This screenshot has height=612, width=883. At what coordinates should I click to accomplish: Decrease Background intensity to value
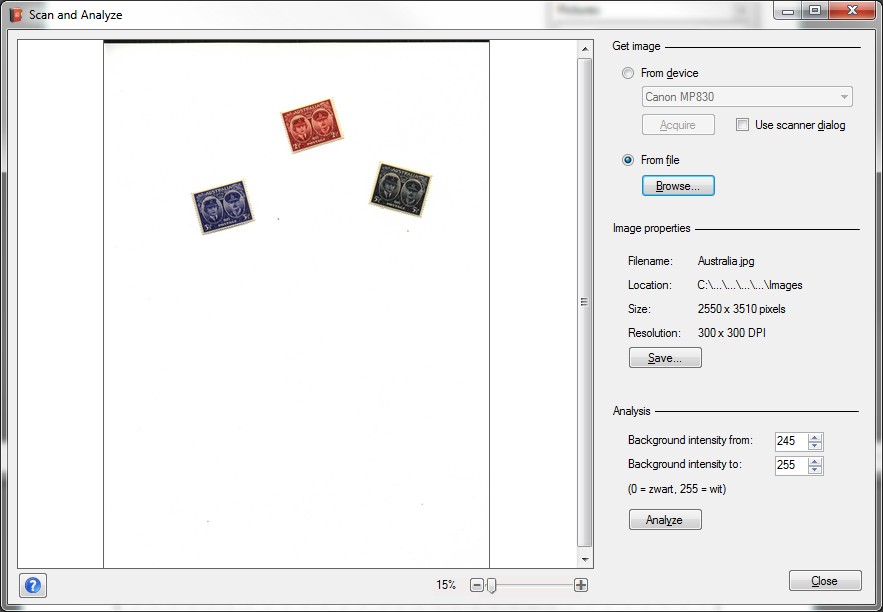815,469
